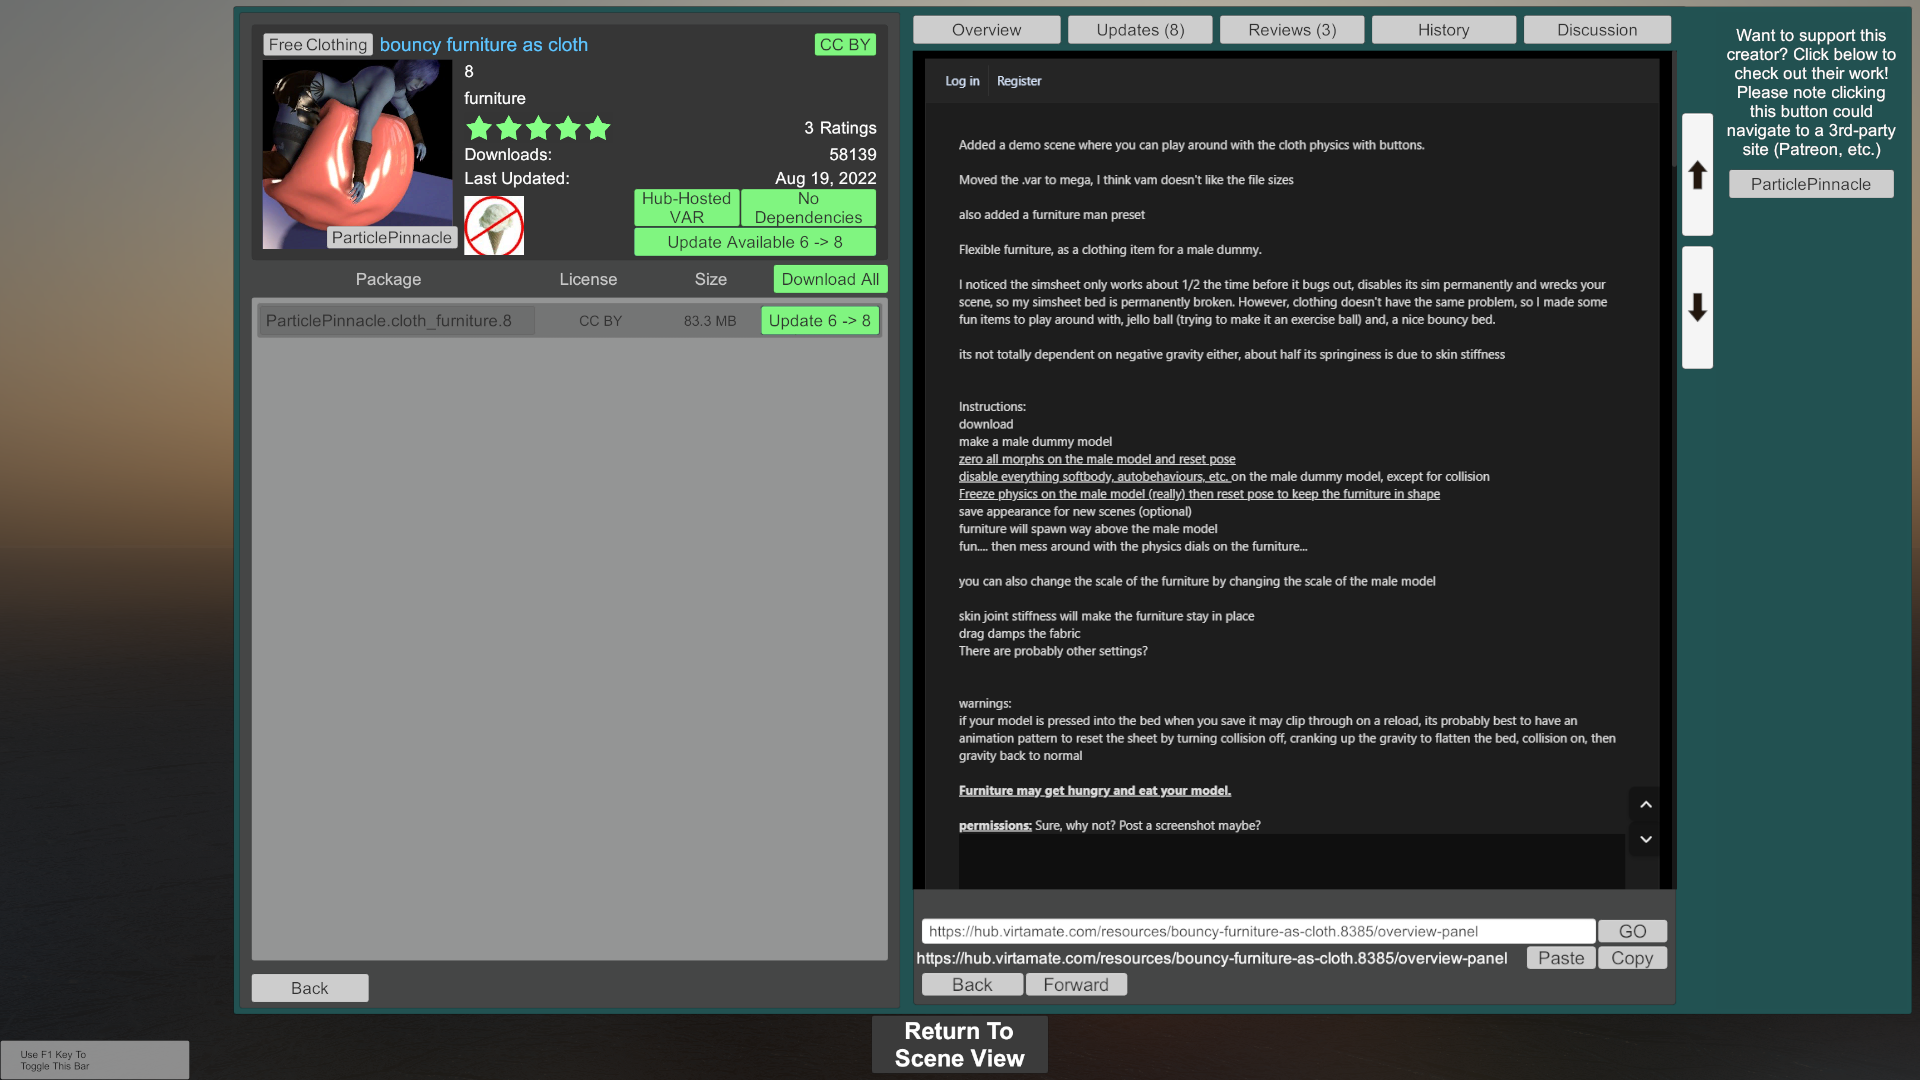
Task: Open the Updates (8) tab
Action: pyautogui.click(x=1140, y=30)
